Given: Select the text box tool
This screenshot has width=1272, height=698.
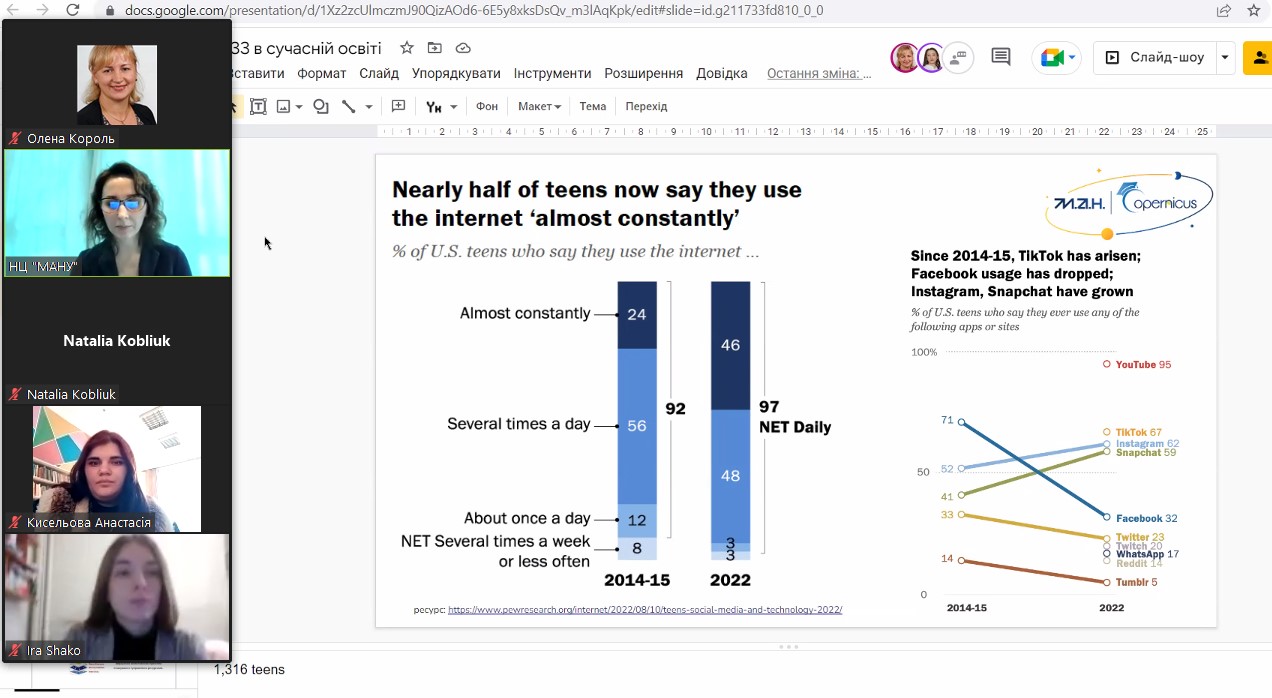Looking at the screenshot, I should coord(258,106).
